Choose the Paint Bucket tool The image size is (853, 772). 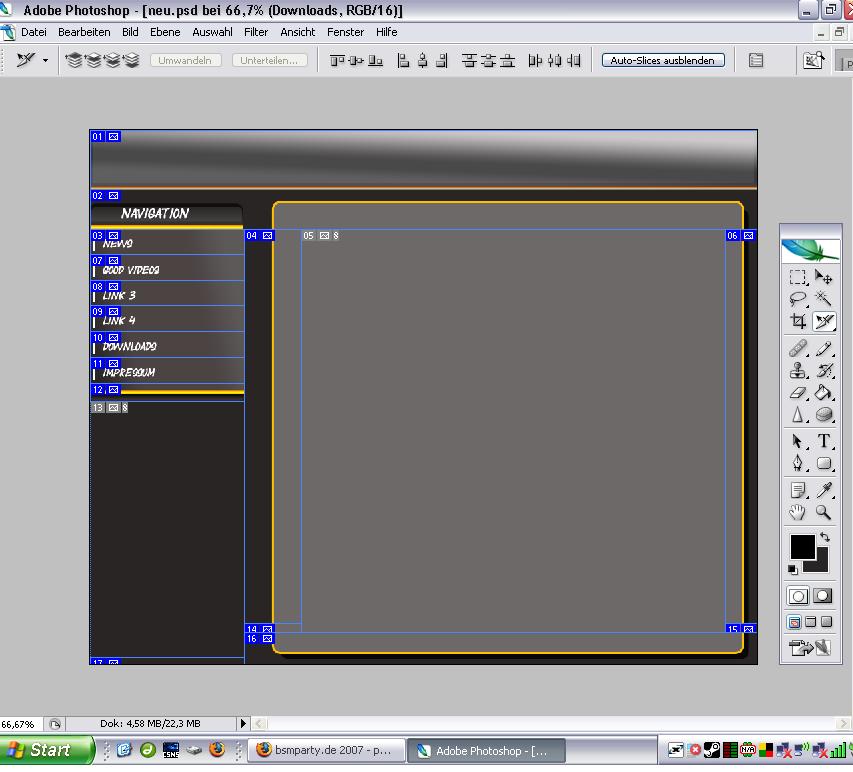click(824, 393)
